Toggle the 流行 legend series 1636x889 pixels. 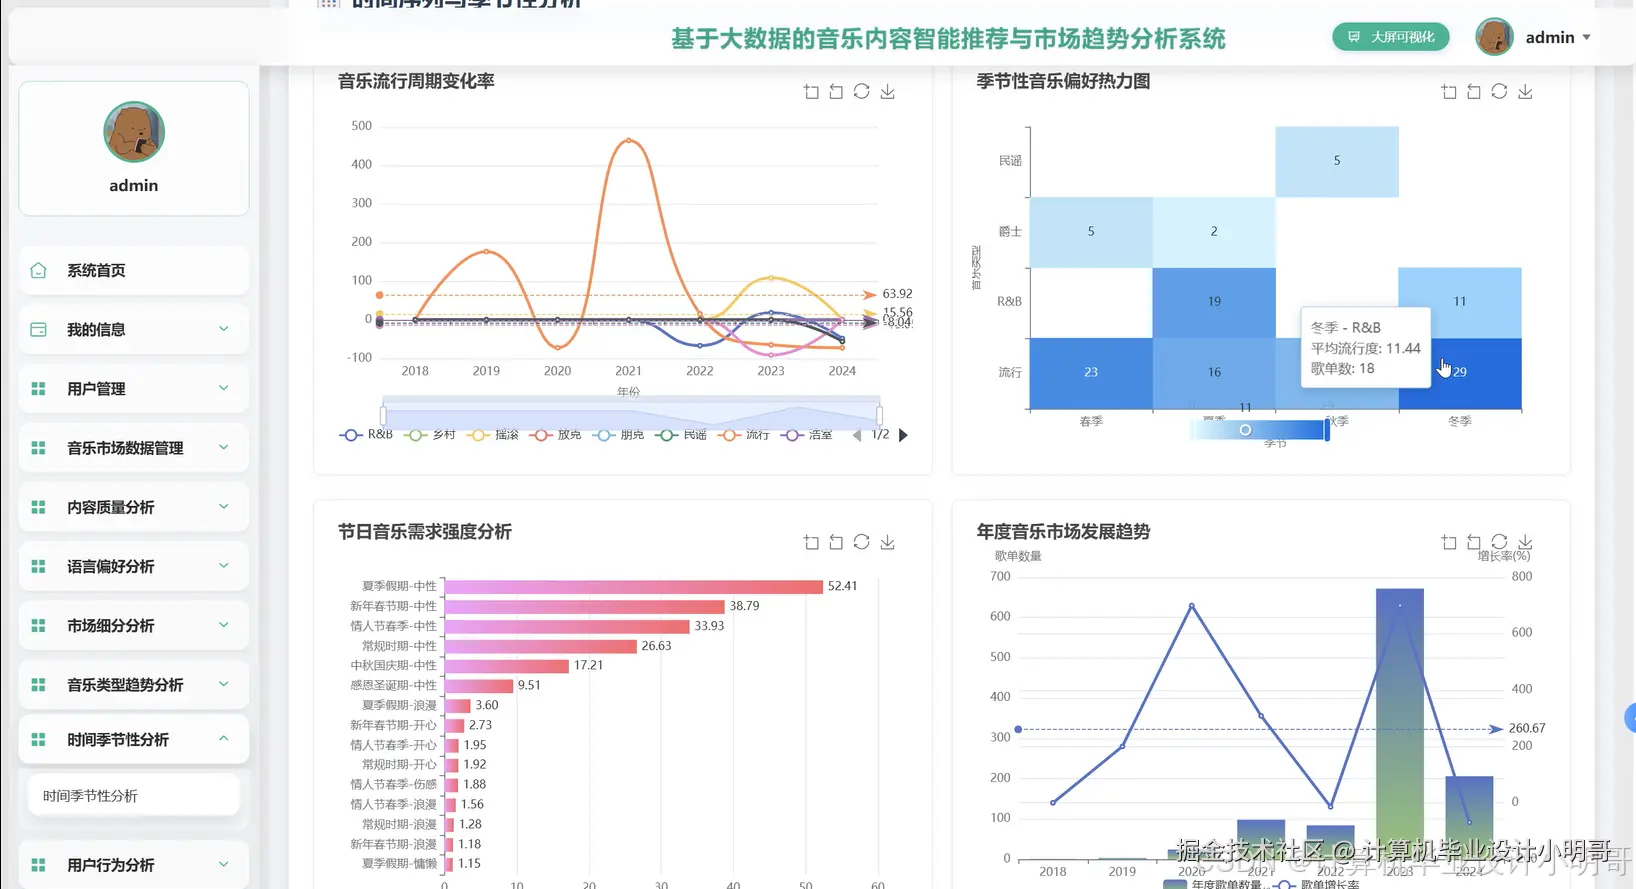[x=744, y=435]
